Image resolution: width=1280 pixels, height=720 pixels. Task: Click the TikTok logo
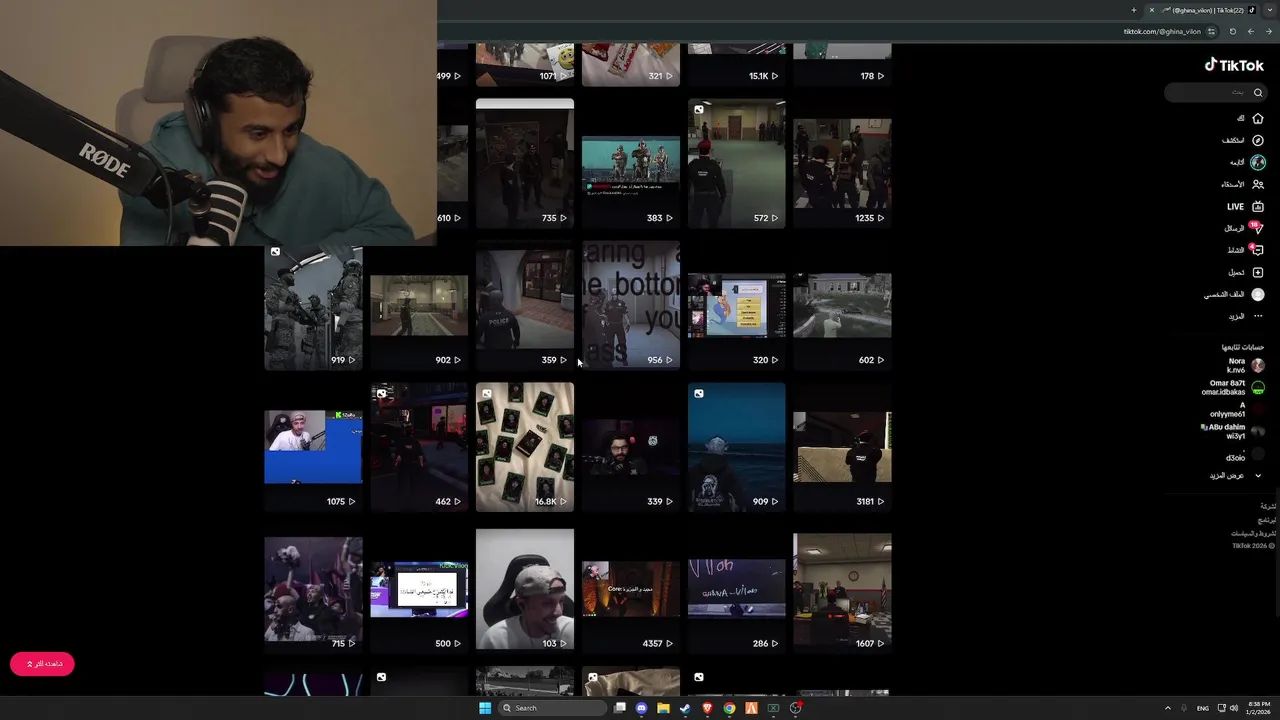1234,65
